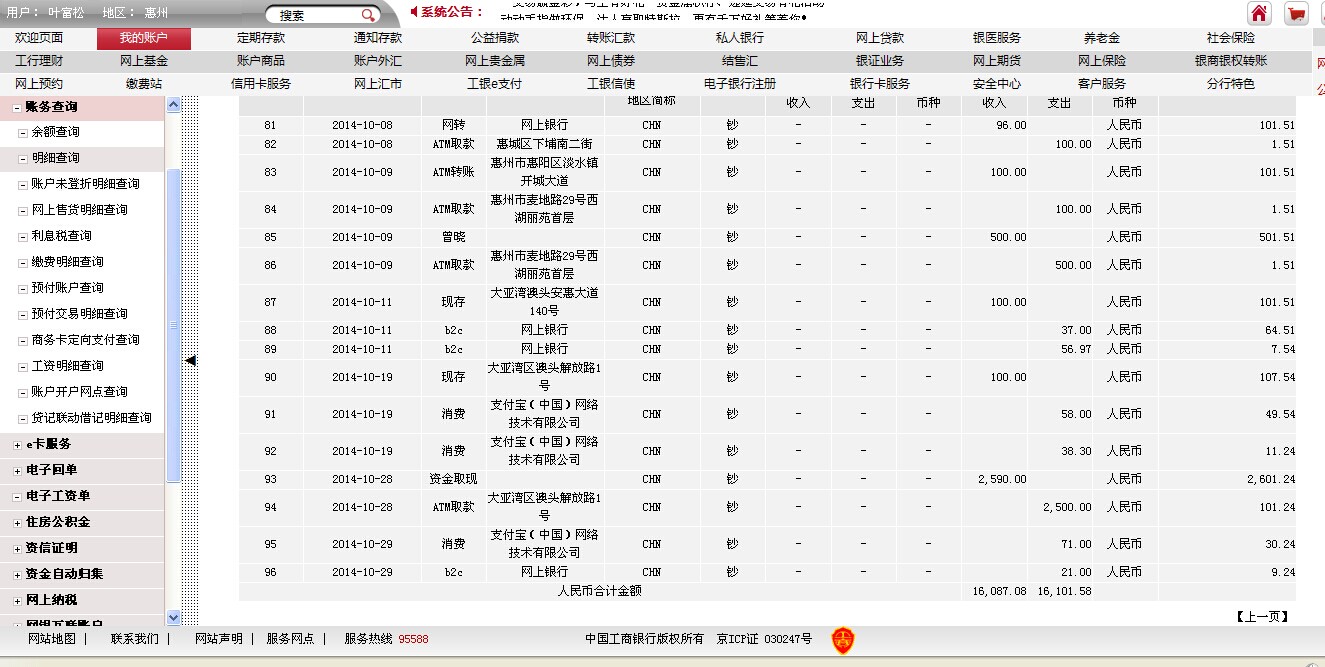Expand the e卡服务 section

point(17,444)
